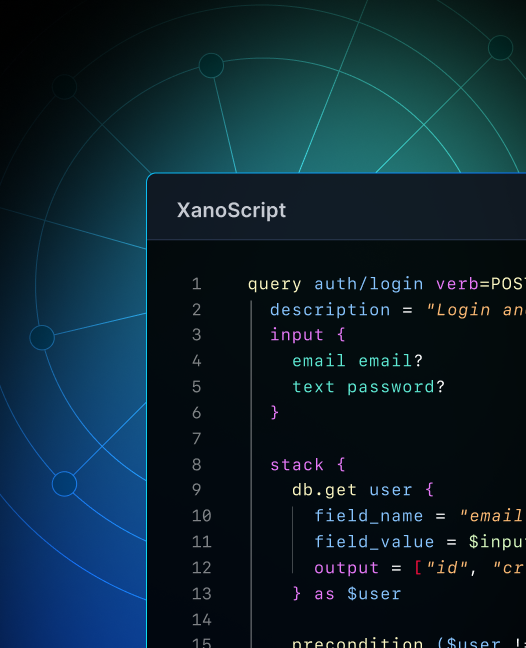Click 'field_value' on line 11

point(374,542)
